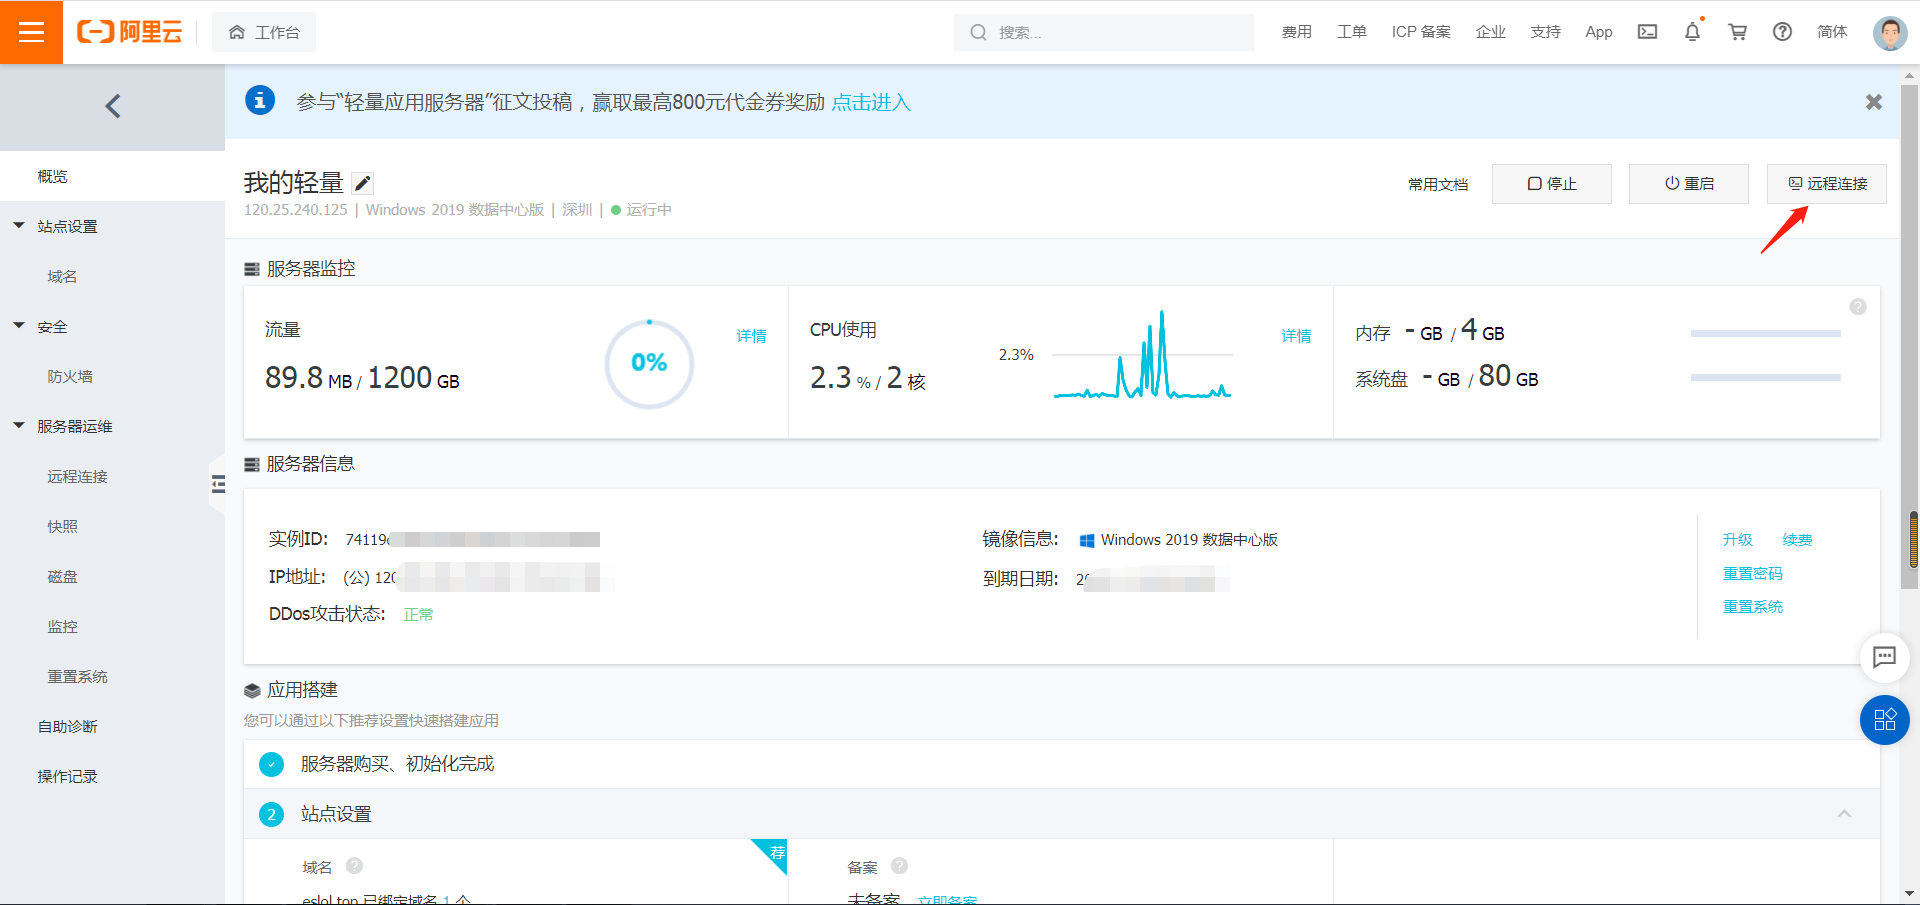Viewport: 1920px width, 905px height.
Task: Stop the server with 停止
Action: 1552,184
